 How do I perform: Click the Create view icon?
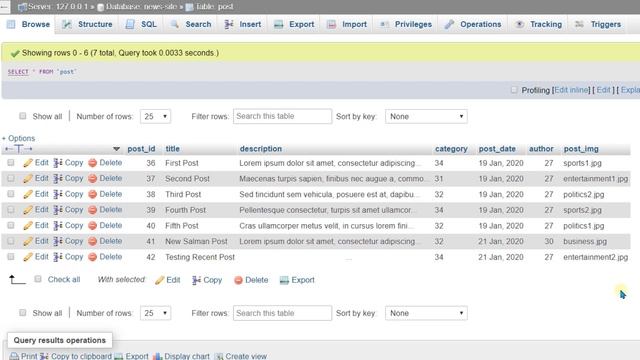(x=219, y=356)
